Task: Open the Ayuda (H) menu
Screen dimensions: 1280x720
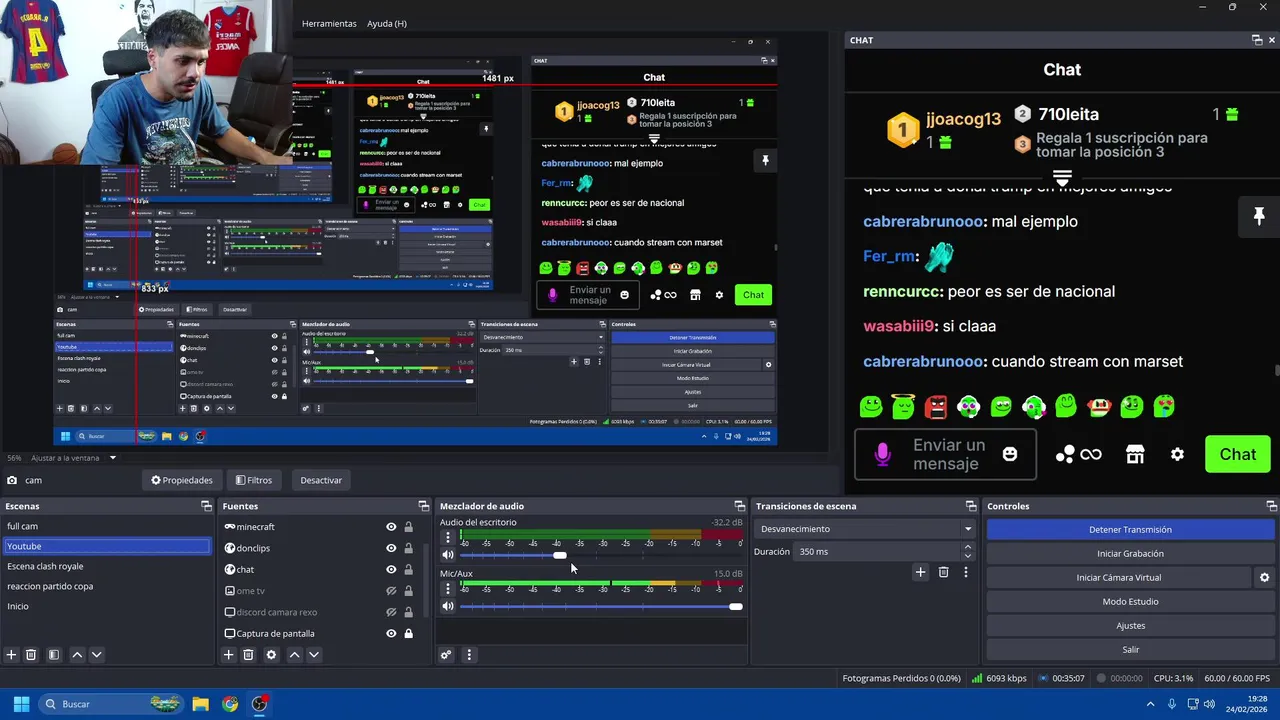Action: [x=386, y=23]
